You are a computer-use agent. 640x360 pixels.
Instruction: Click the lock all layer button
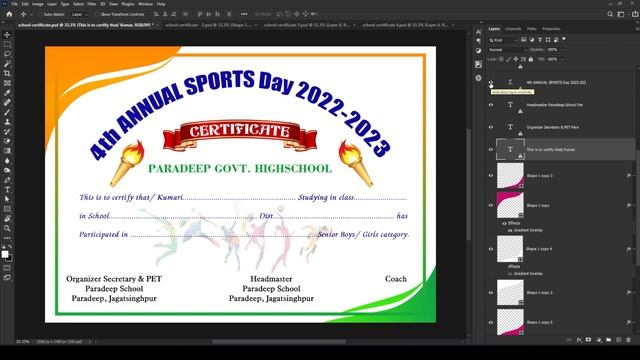tap(531, 59)
